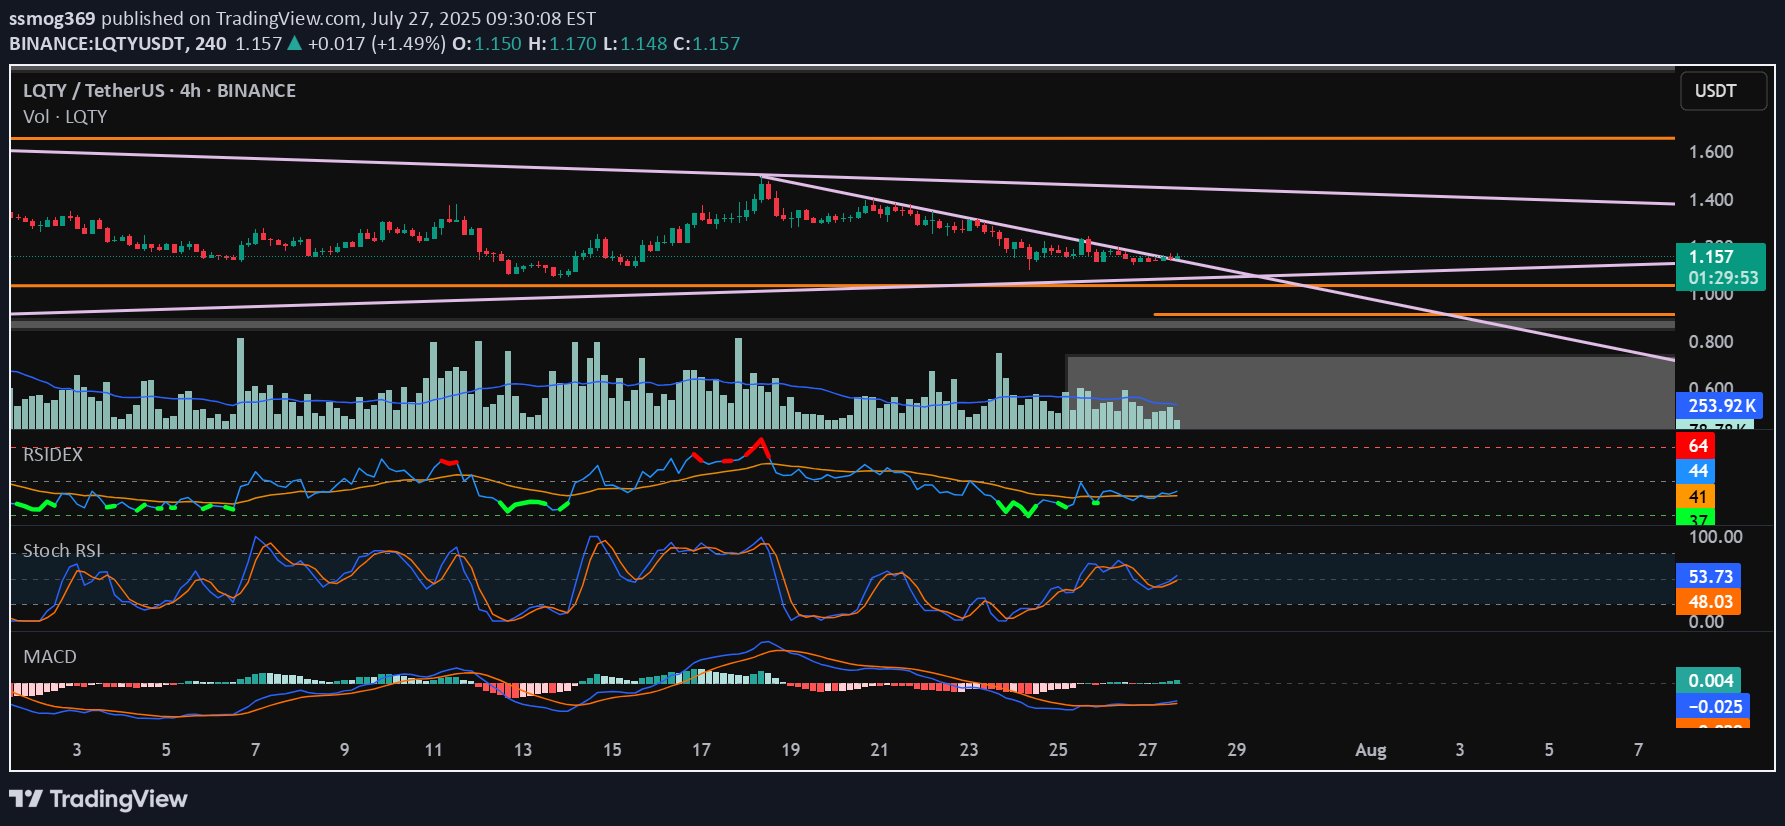Click the Aug label on time axis
This screenshot has width=1785, height=826.
(x=1371, y=750)
